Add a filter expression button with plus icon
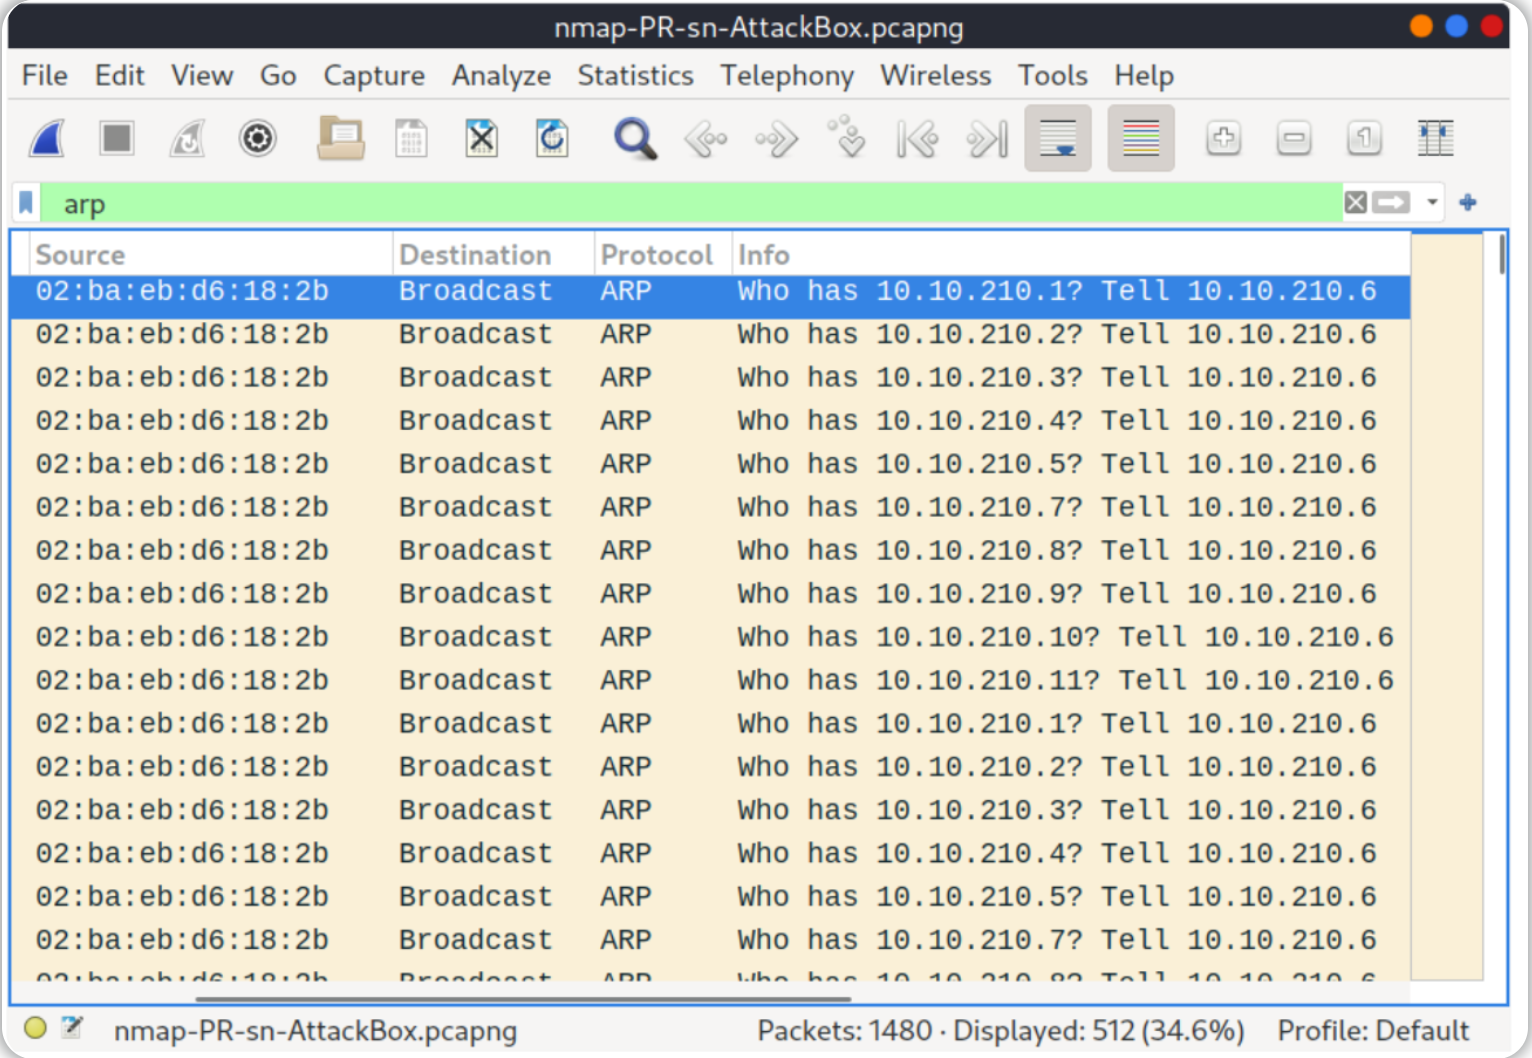The width and height of the screenshot is (1532, 1058). 1468,203
